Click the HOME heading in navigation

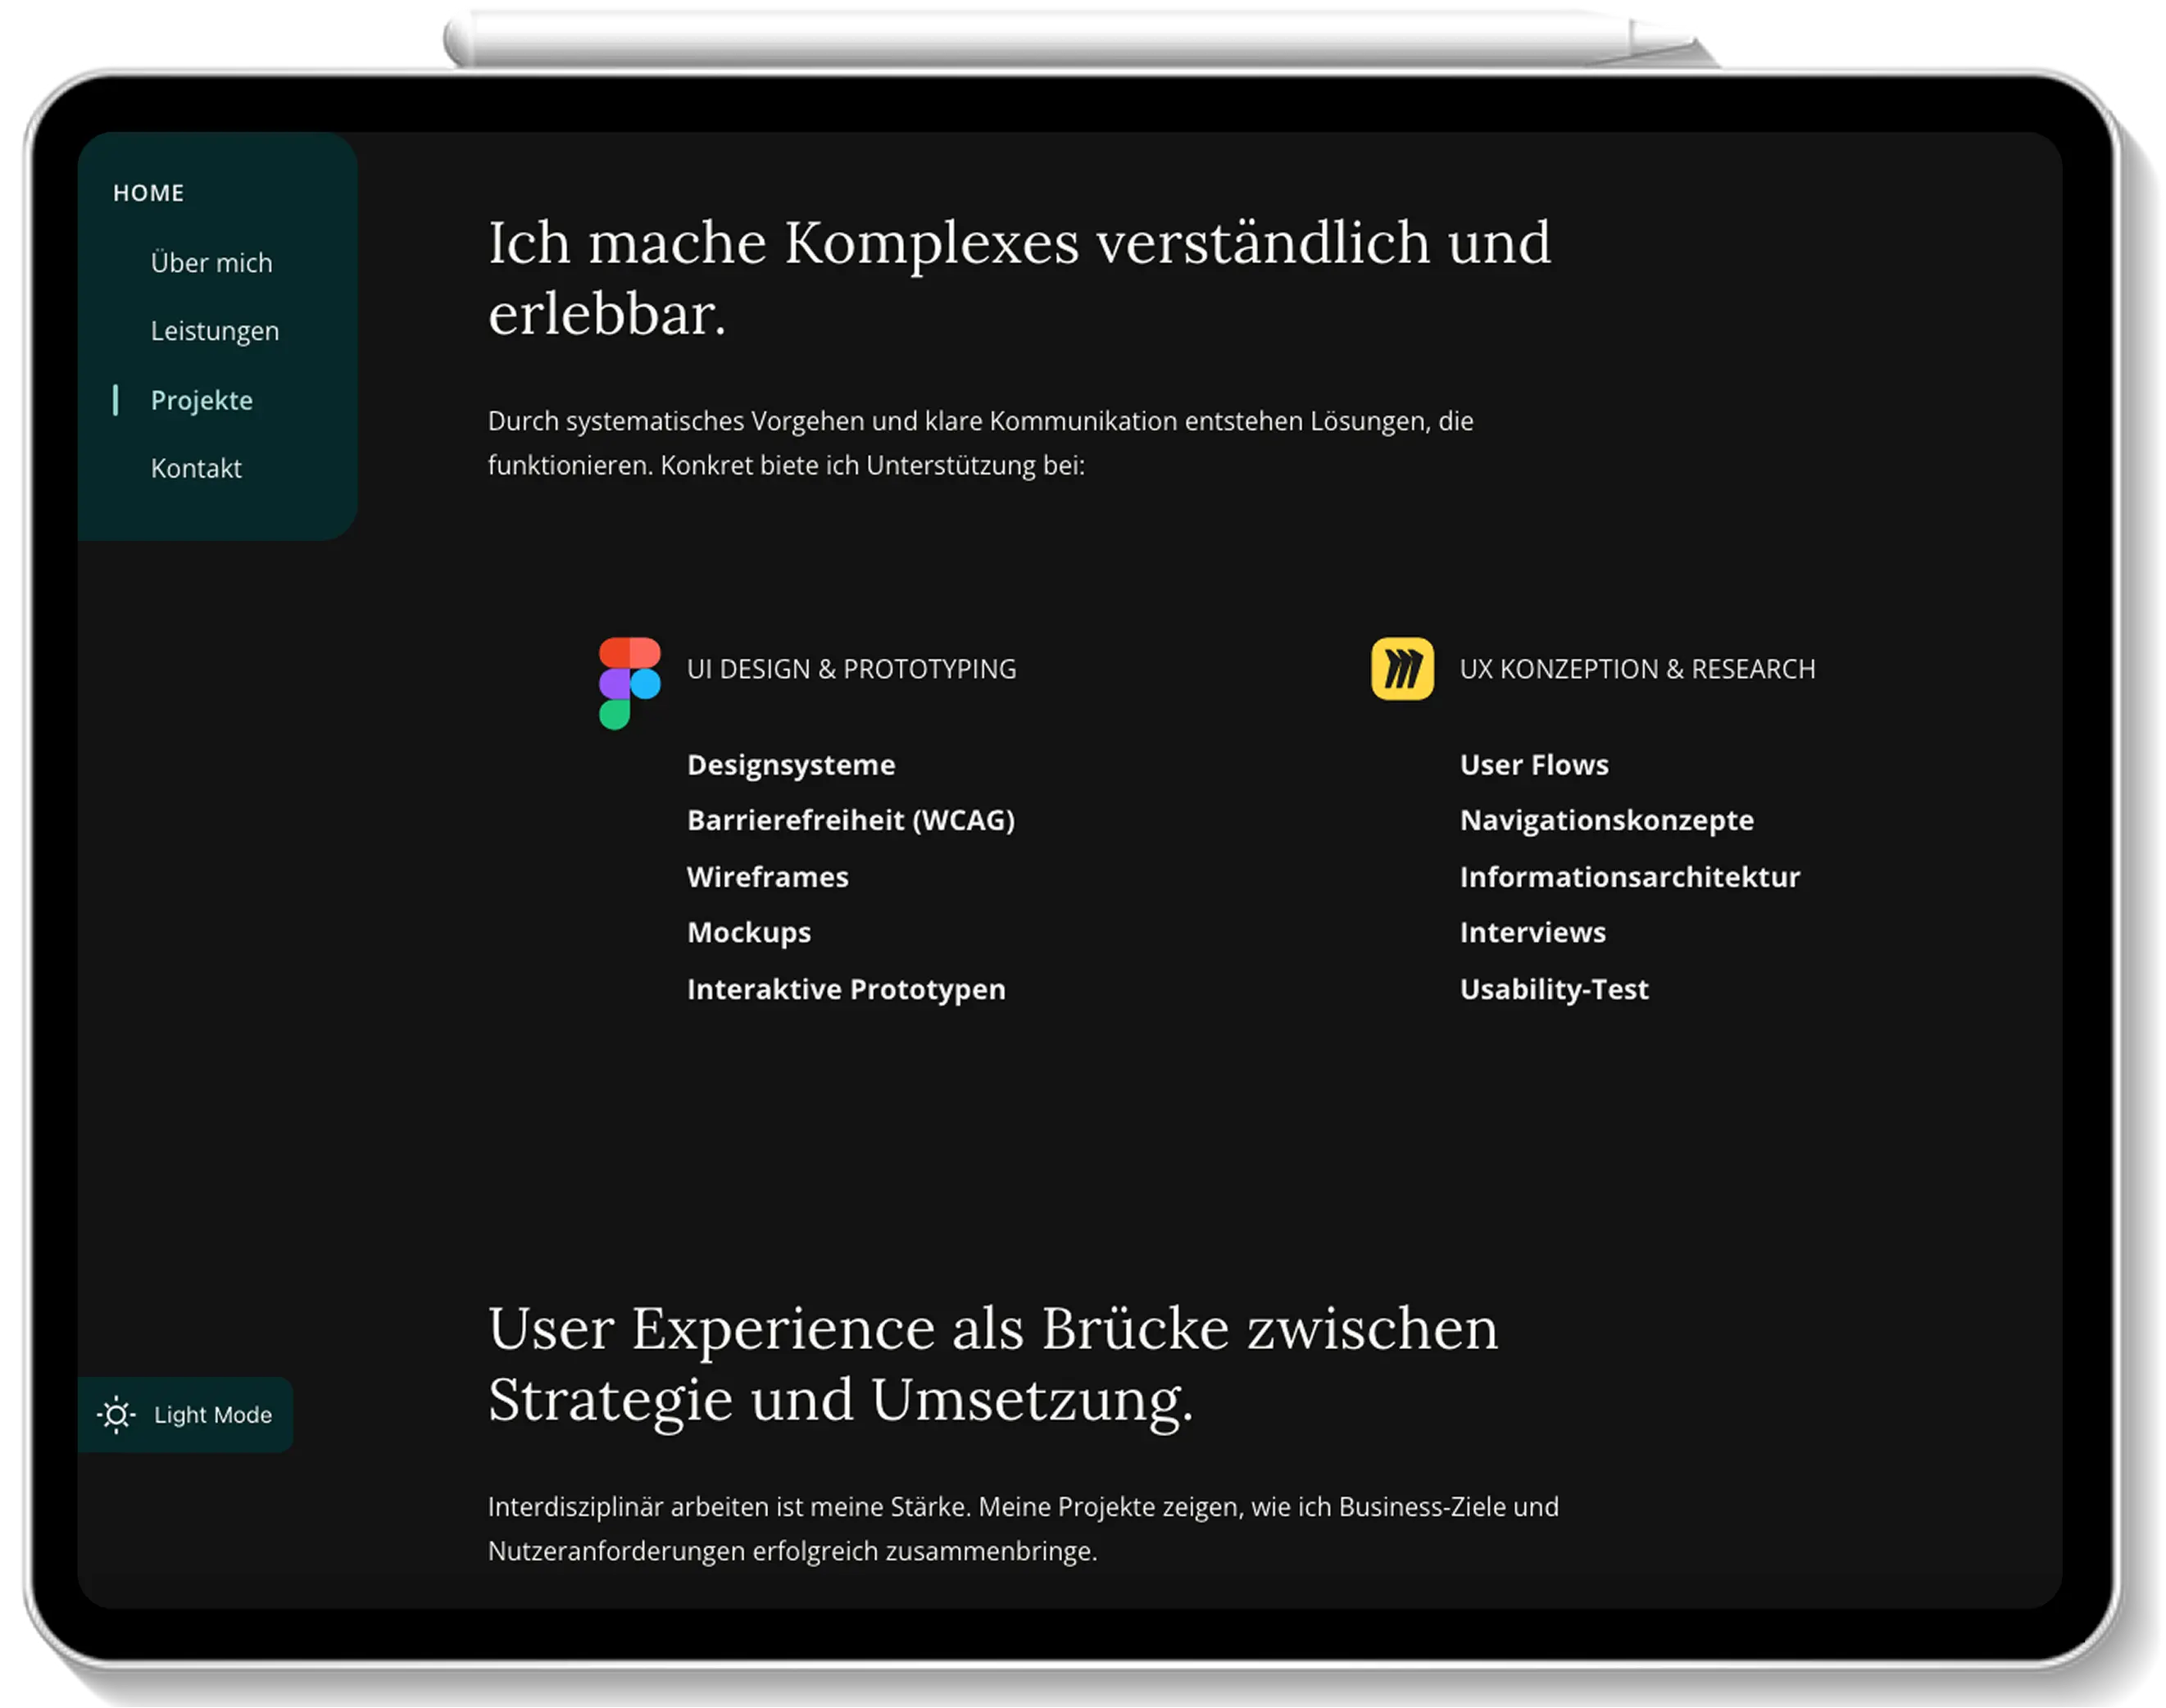point(148,192)
